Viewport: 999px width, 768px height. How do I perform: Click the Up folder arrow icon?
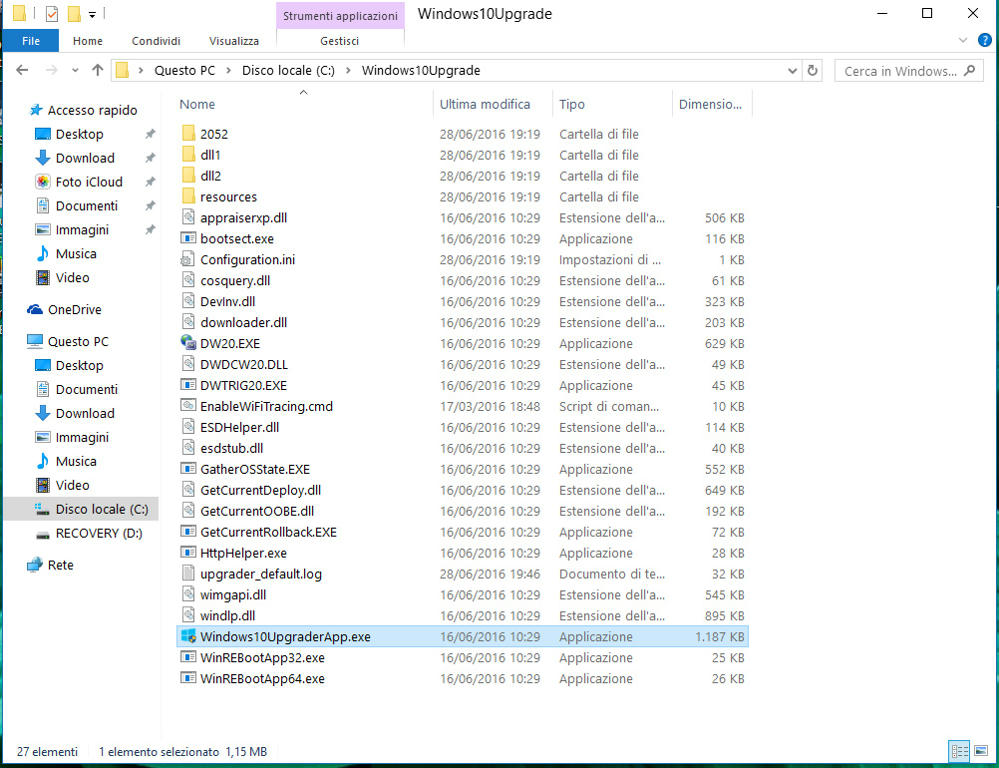(97, 71)
